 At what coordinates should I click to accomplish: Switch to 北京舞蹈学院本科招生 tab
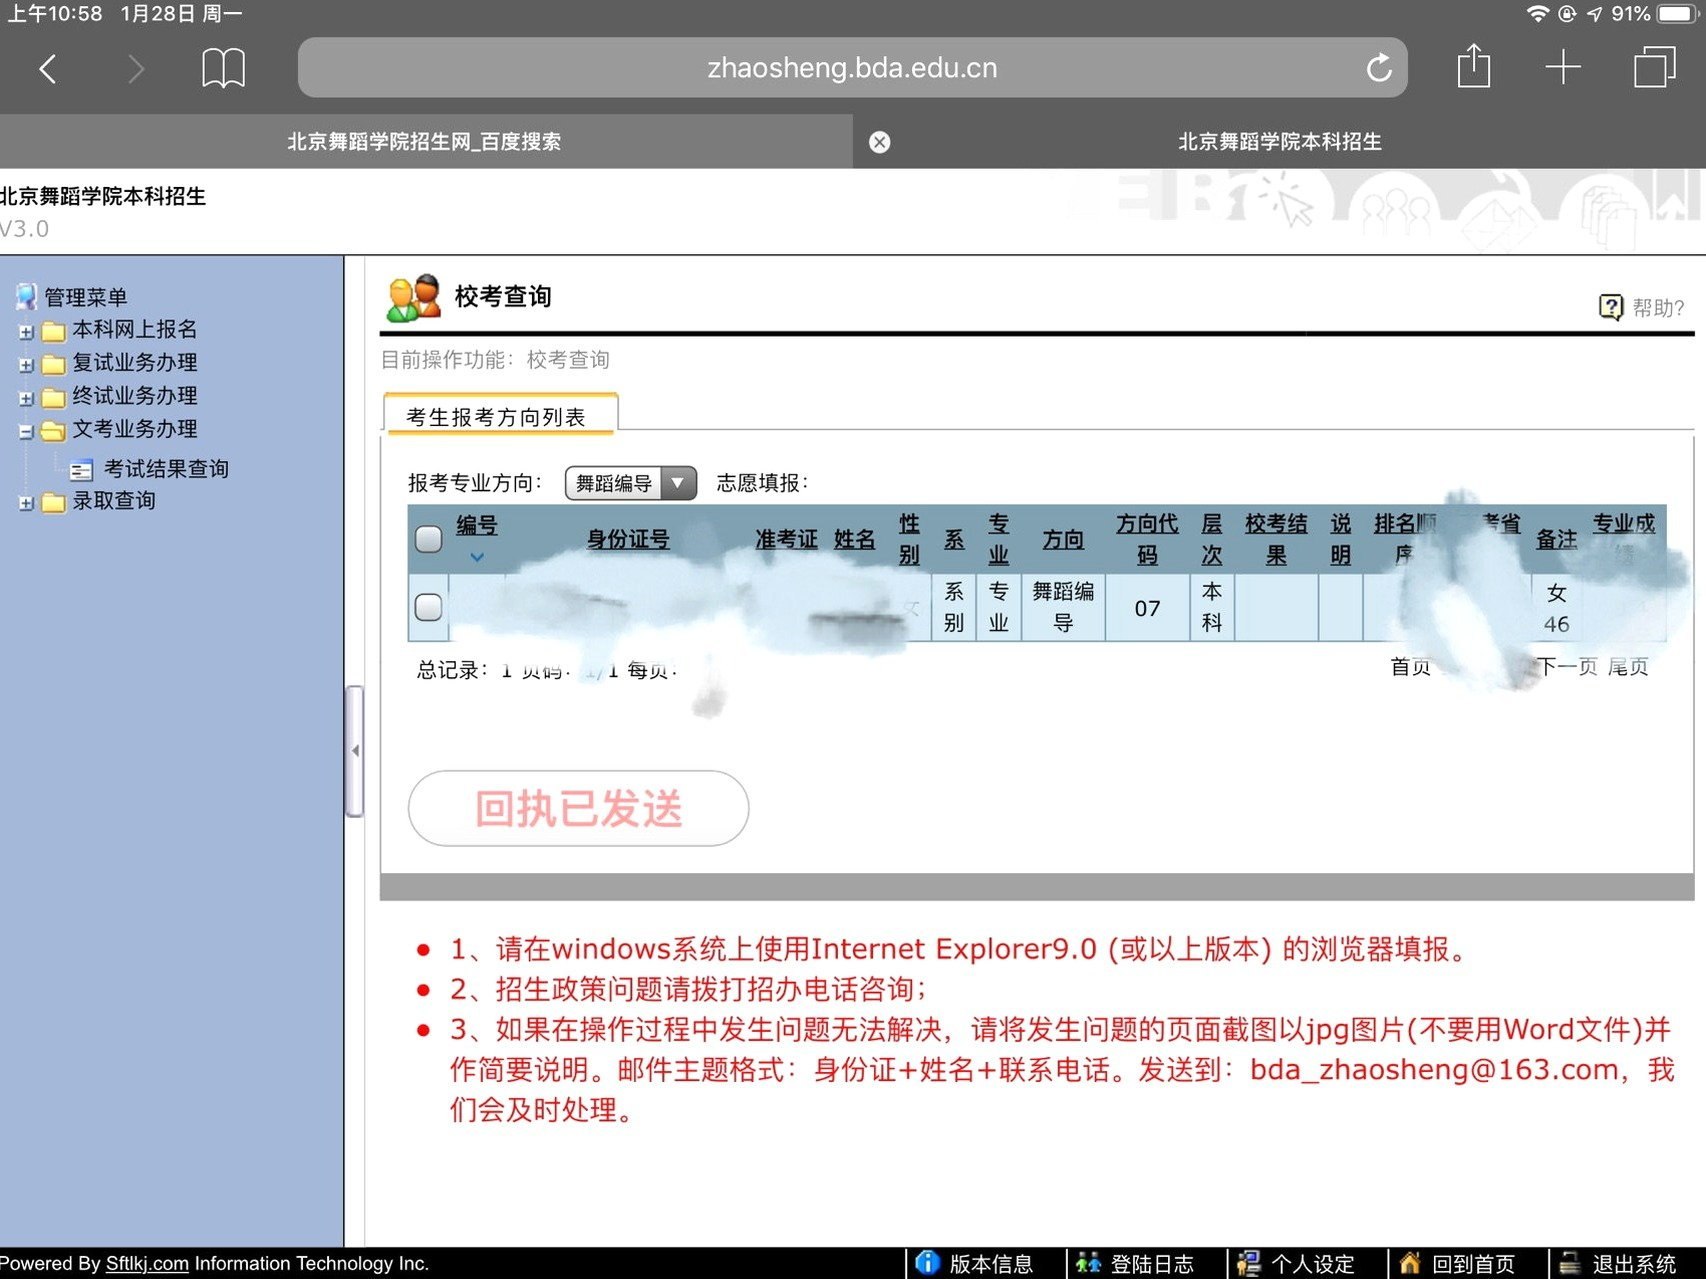click(x=1279, y=142)
